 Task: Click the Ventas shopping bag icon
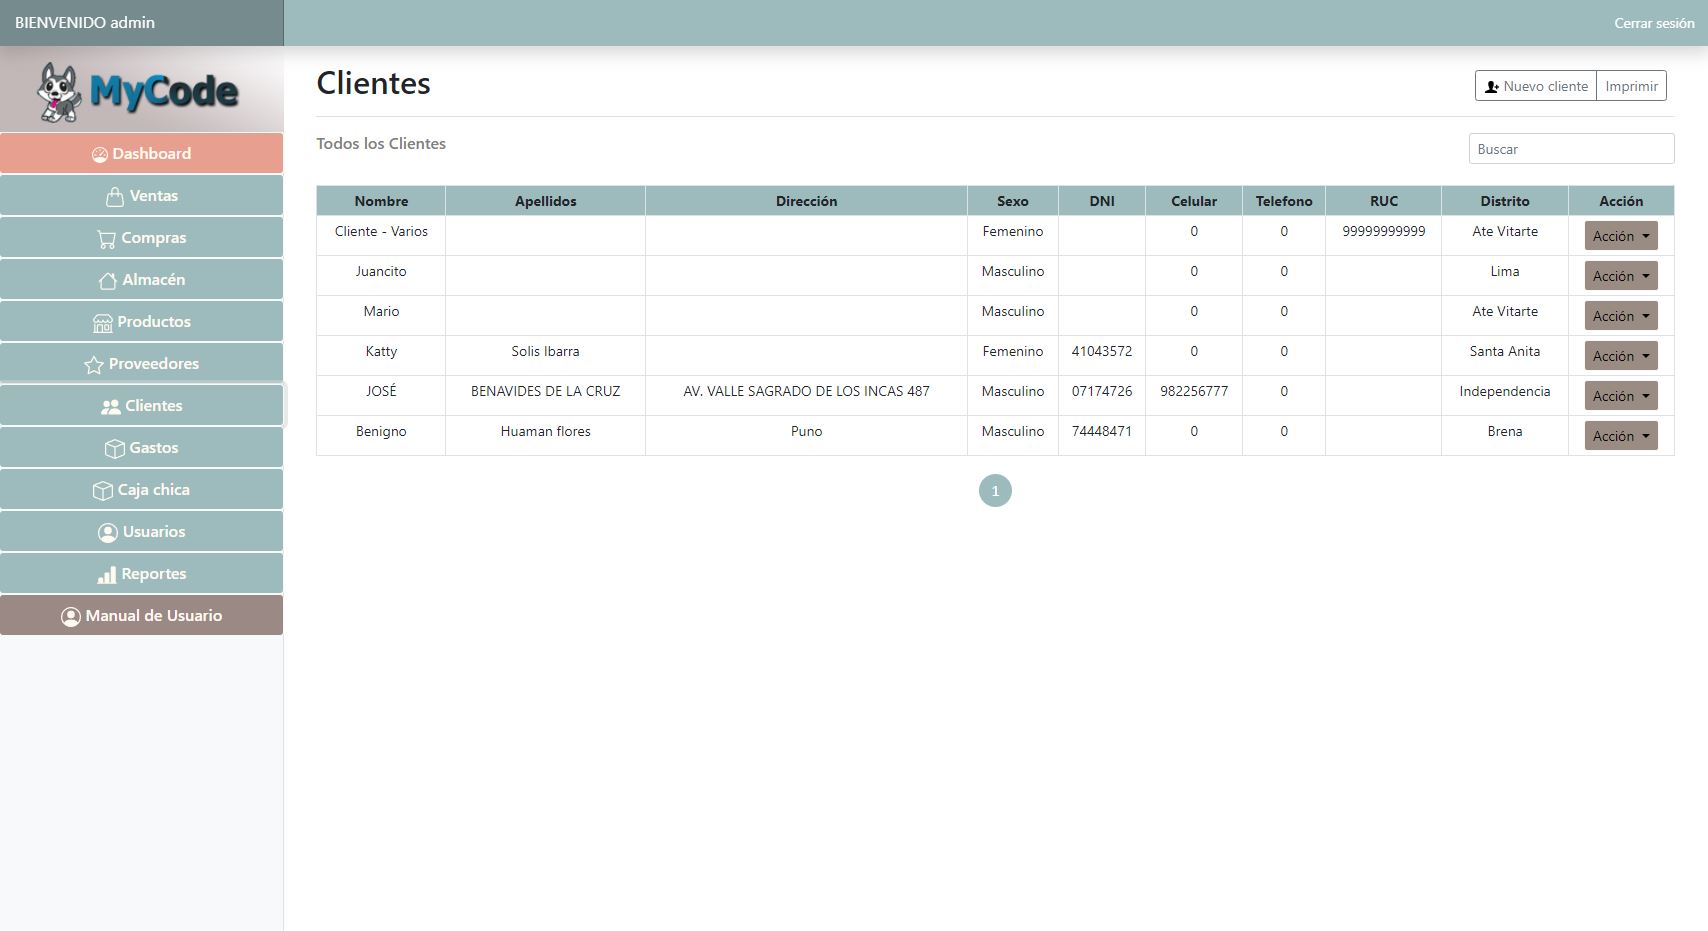[x=115, y=197]
